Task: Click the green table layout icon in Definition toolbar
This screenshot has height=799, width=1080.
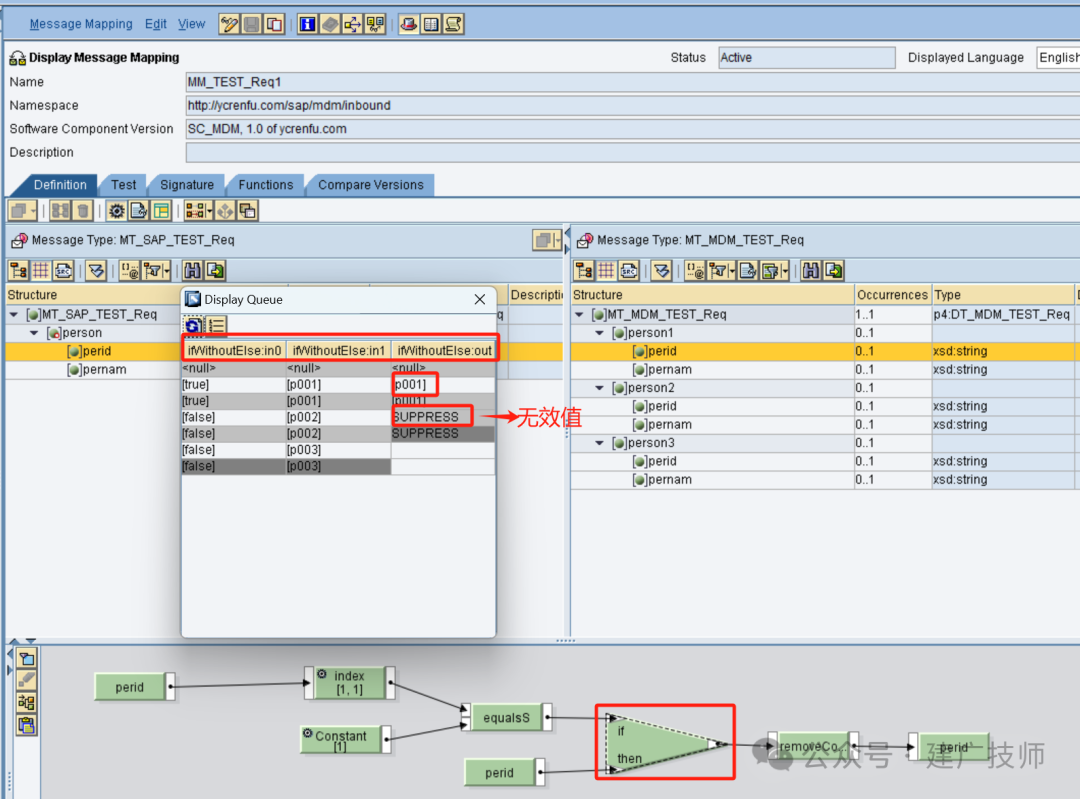Action: pos(161,211)
